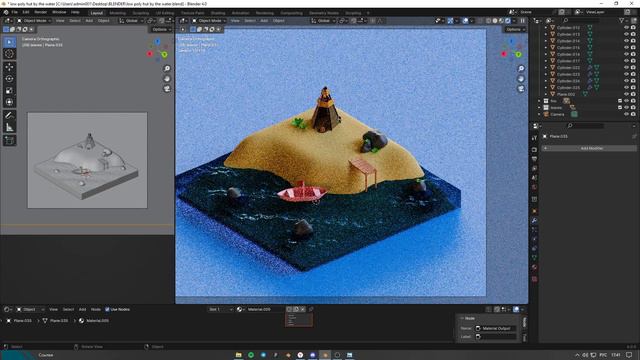Click pan hand icon in rendered viewport

(x=521, y=79)
